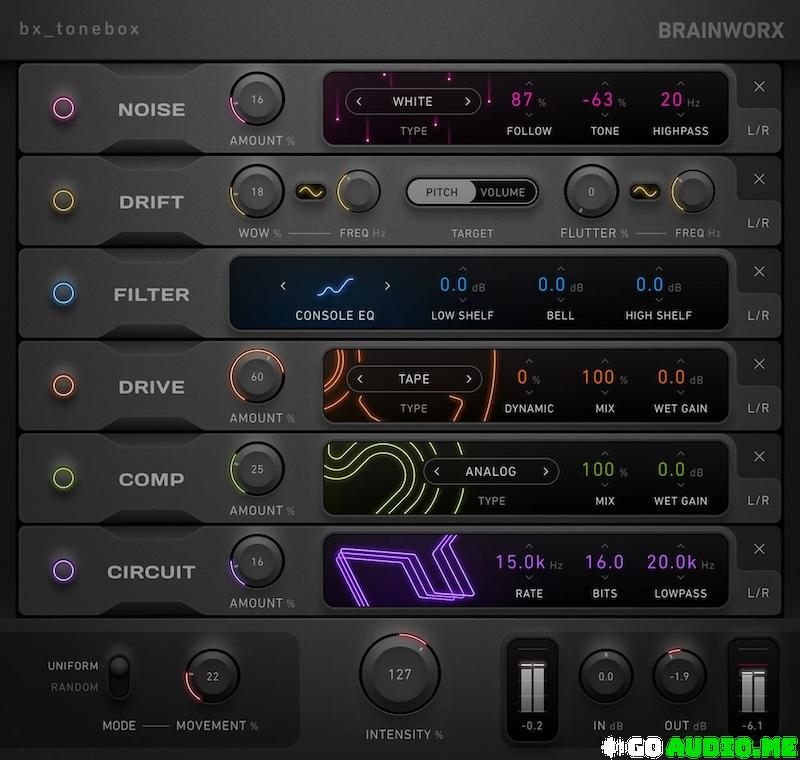Select previous drive type before Tape

tap(361, 379)
